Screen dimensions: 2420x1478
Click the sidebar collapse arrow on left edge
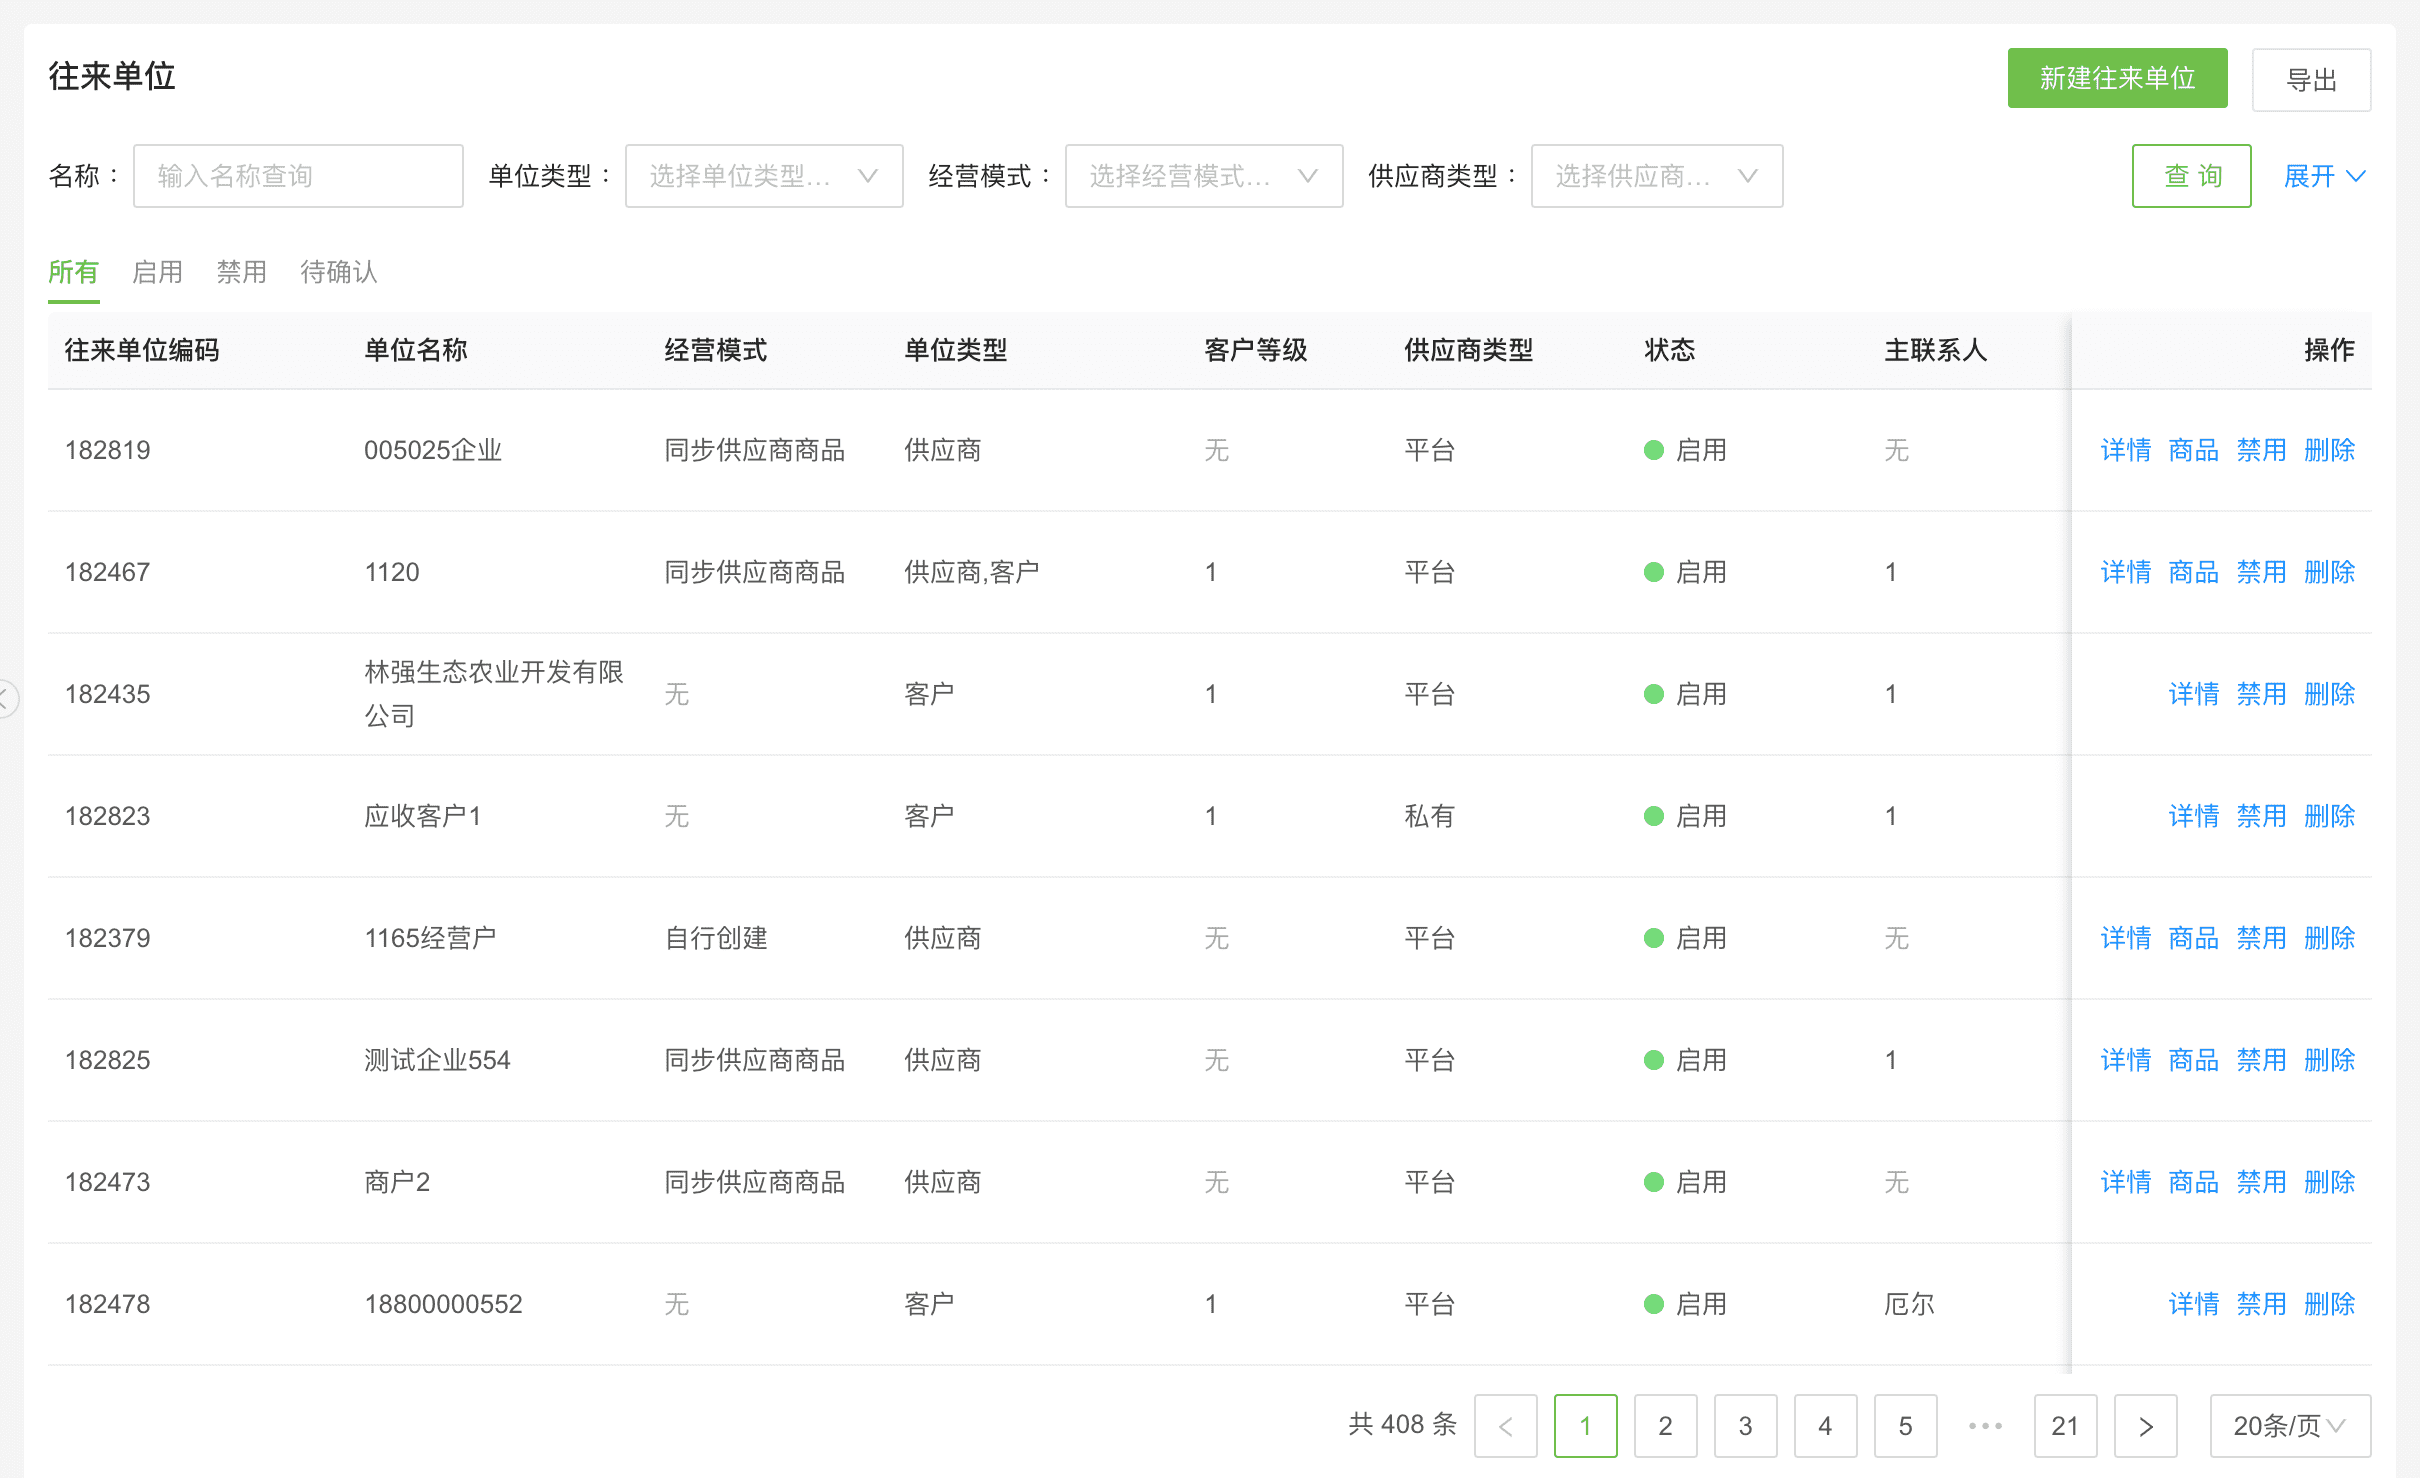[6, 698]
